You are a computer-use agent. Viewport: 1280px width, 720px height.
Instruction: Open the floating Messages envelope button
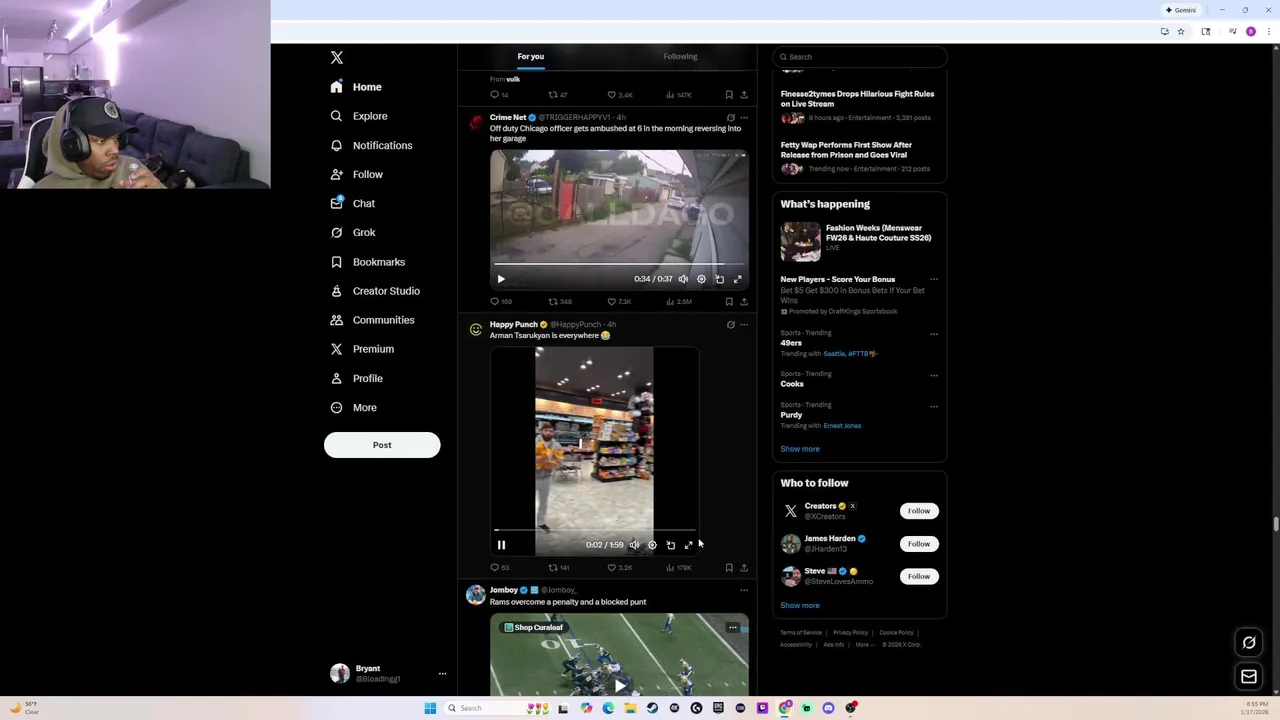[1249, 677]
